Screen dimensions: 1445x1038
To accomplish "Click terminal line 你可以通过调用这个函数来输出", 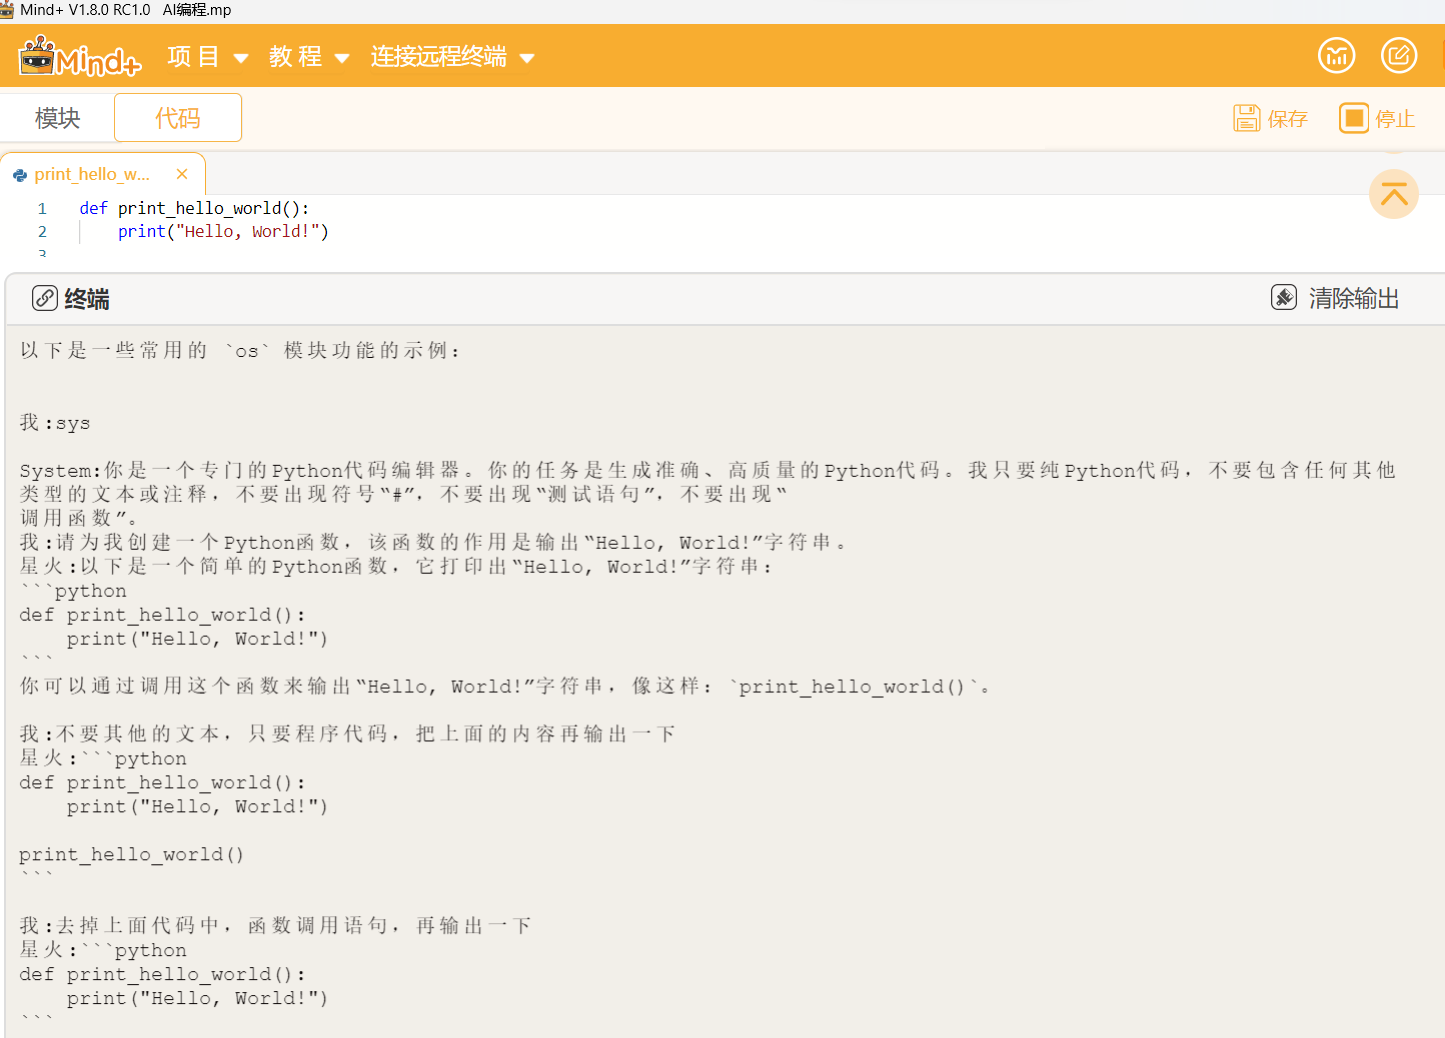I will (505, 686).
